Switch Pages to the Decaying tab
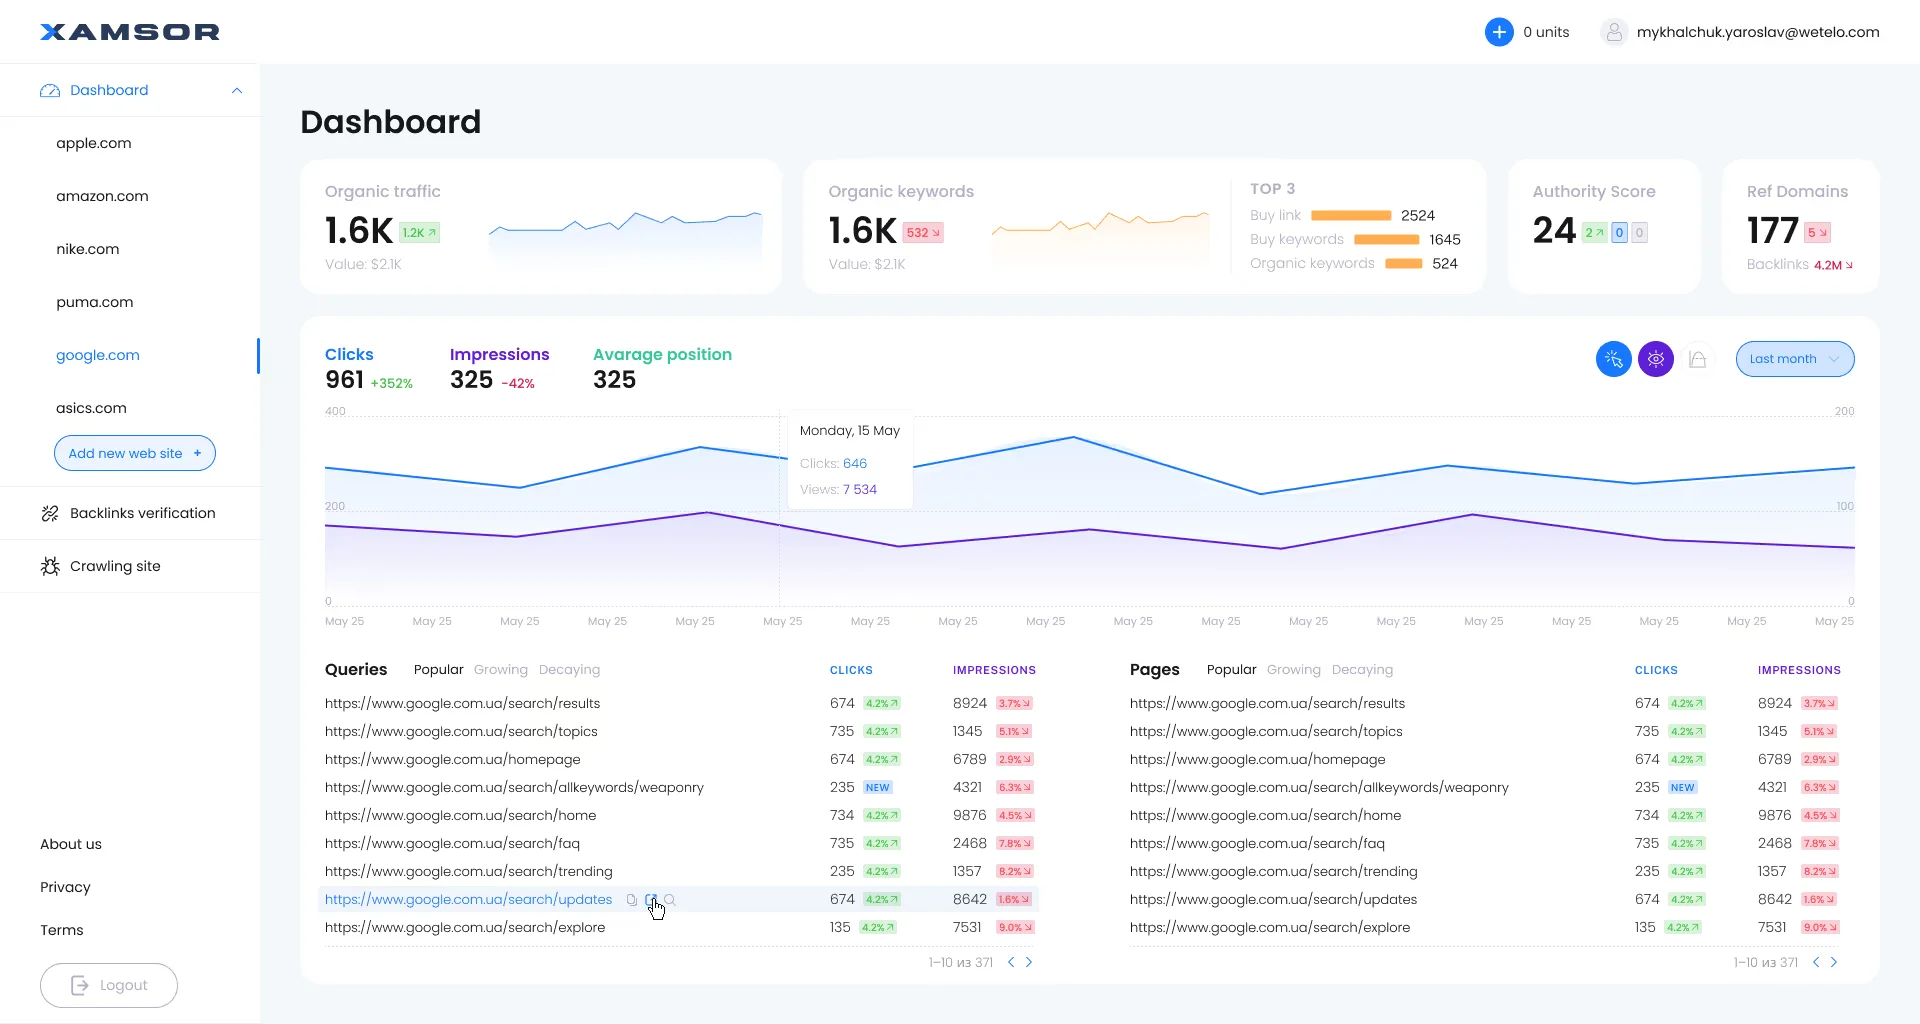The height and width of the screenshot is (1024, 1920). coord(1363,670)
